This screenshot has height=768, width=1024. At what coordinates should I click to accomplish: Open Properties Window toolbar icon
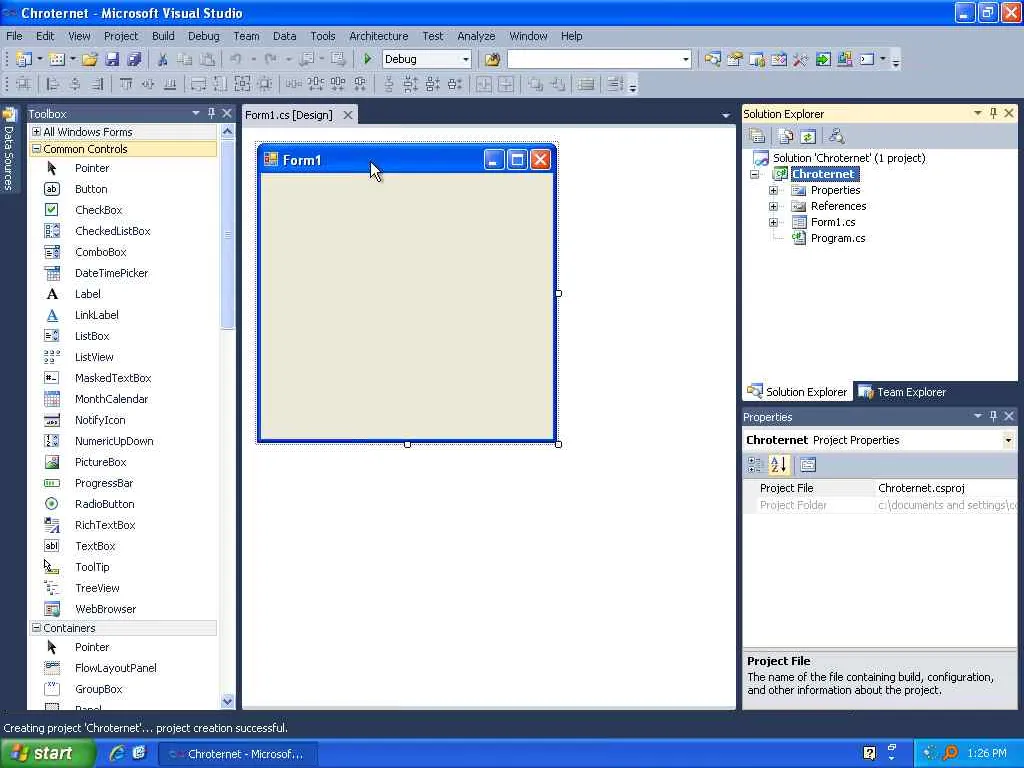[735, 59]
